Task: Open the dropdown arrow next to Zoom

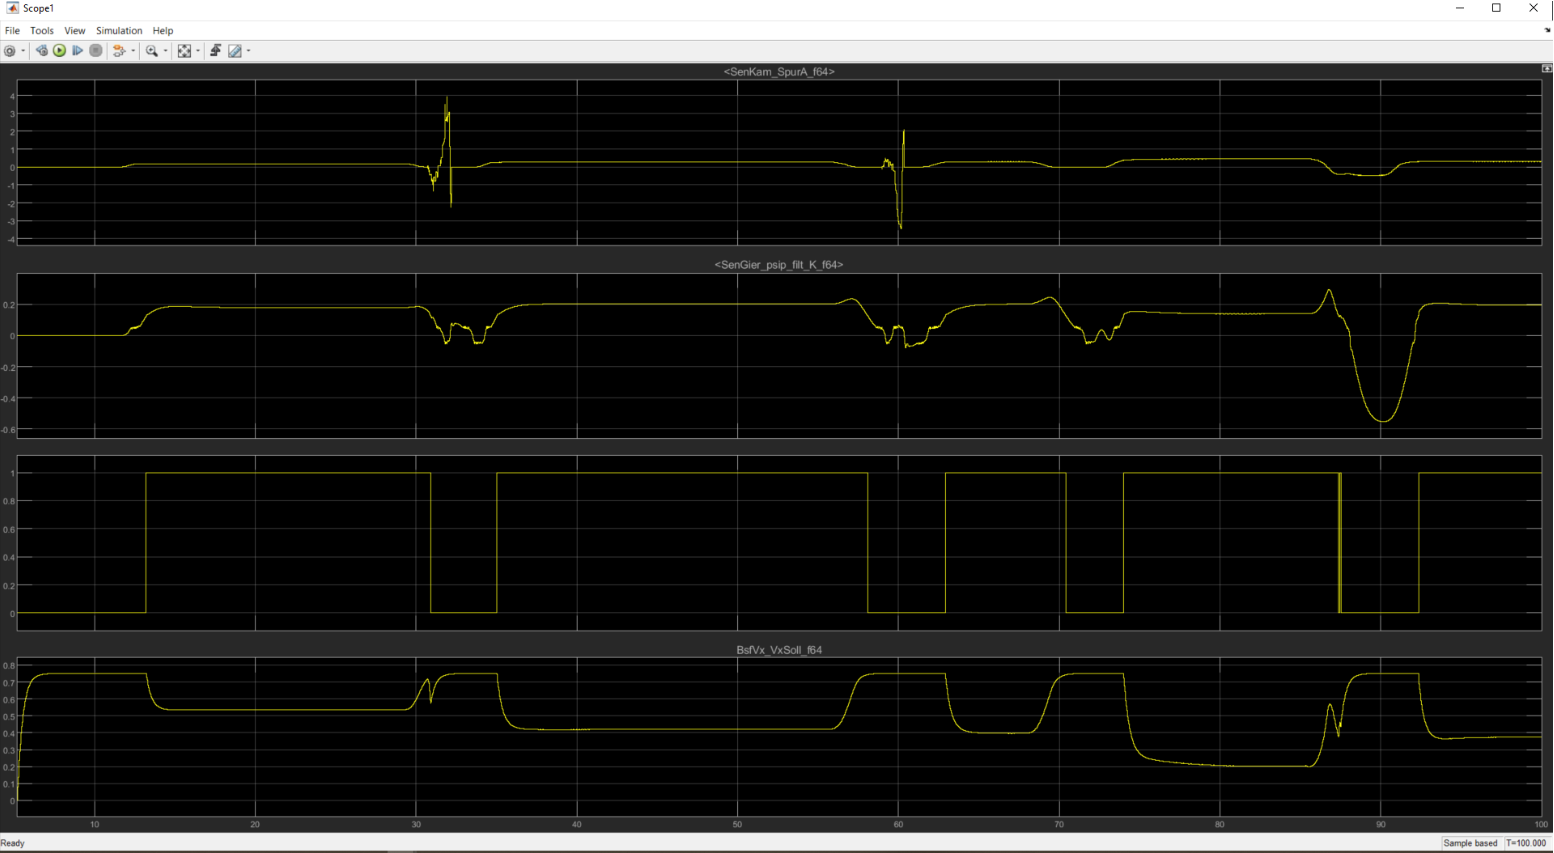Action: (165, 51)
